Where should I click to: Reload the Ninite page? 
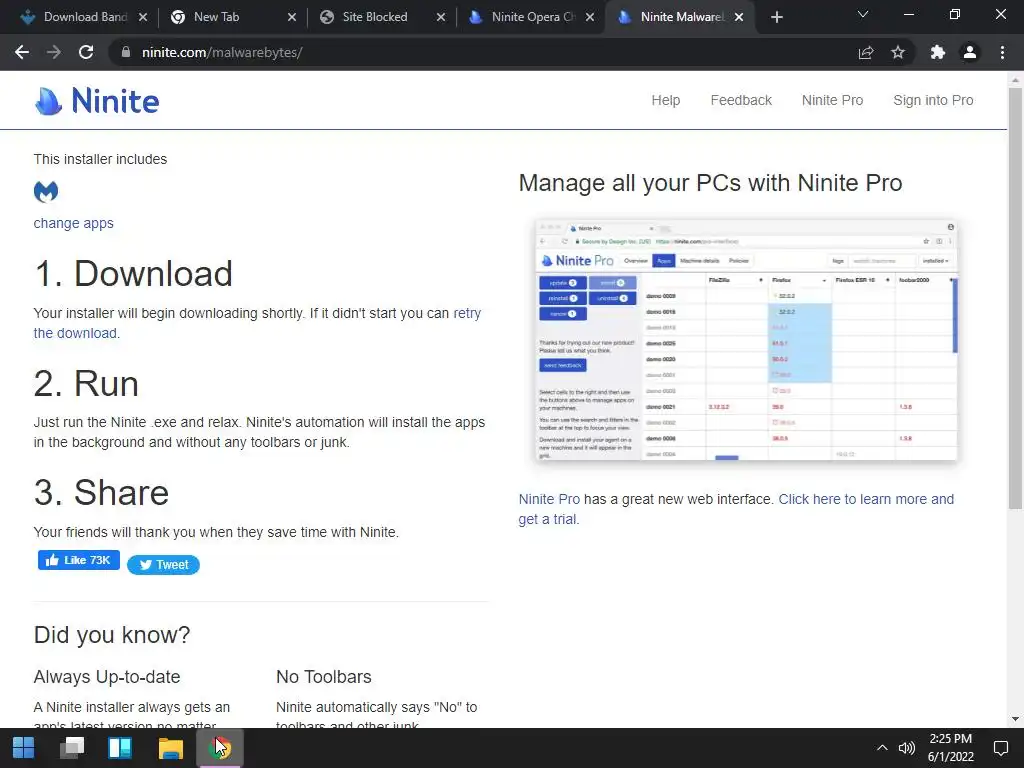coord(86,52)
